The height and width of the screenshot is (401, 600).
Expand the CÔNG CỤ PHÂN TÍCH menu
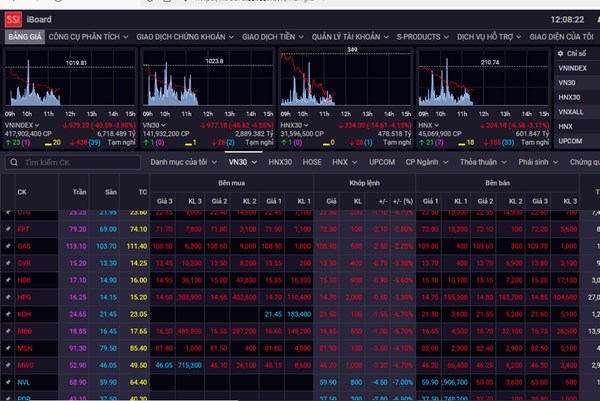pyautogui.click(x=88, y=37)
